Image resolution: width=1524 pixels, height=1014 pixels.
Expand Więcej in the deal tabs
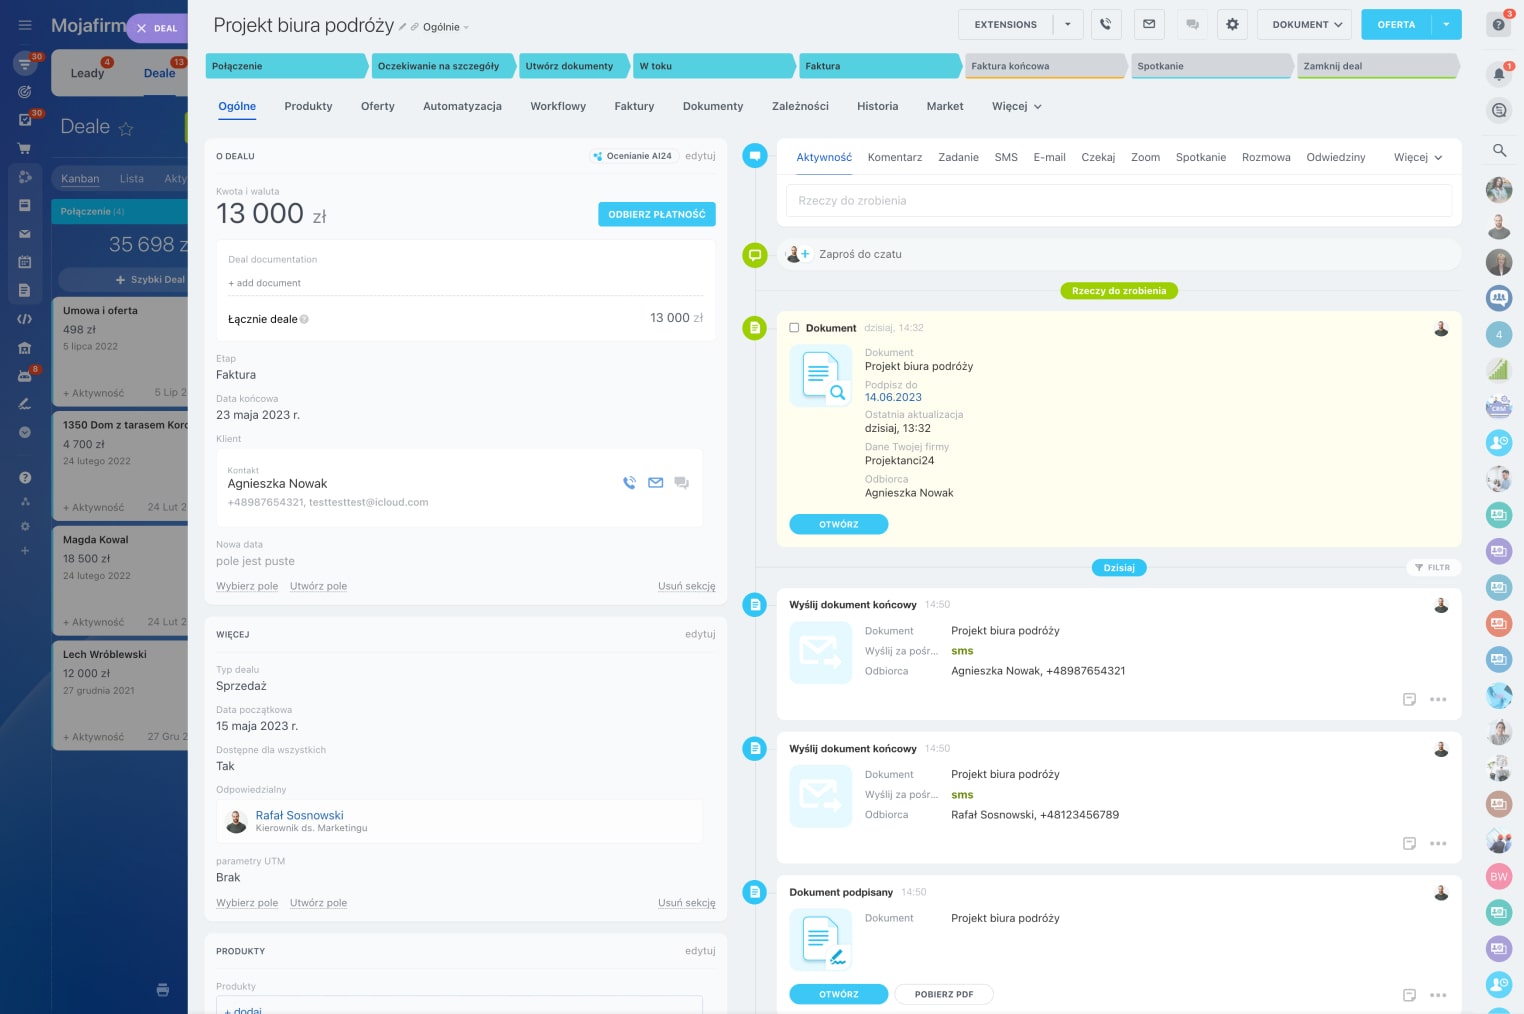[1016, 106]
